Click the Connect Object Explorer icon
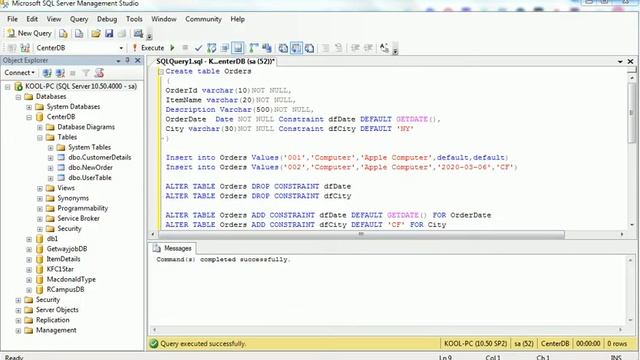This screenshot has width=640, height=360. pyautogui.click(x=47, y=73)
